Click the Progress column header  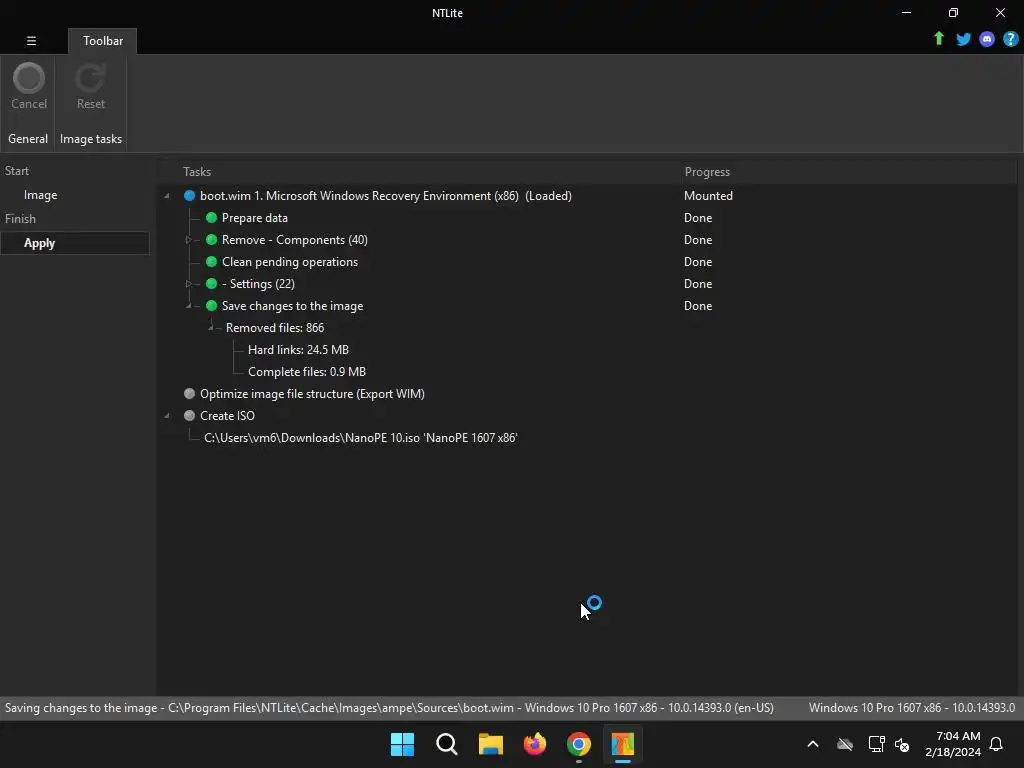point(707,172)
